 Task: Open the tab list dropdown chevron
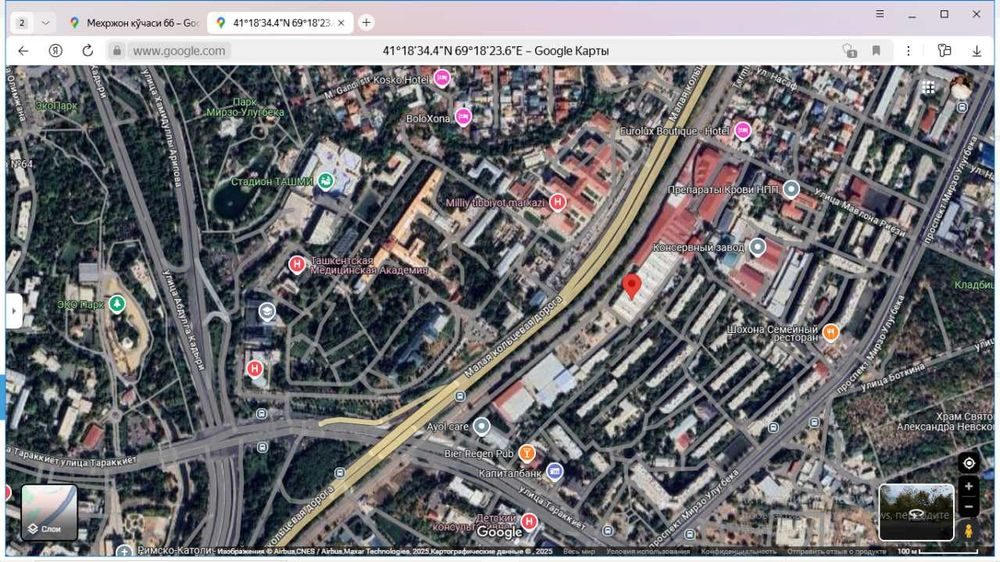[45, 22]
